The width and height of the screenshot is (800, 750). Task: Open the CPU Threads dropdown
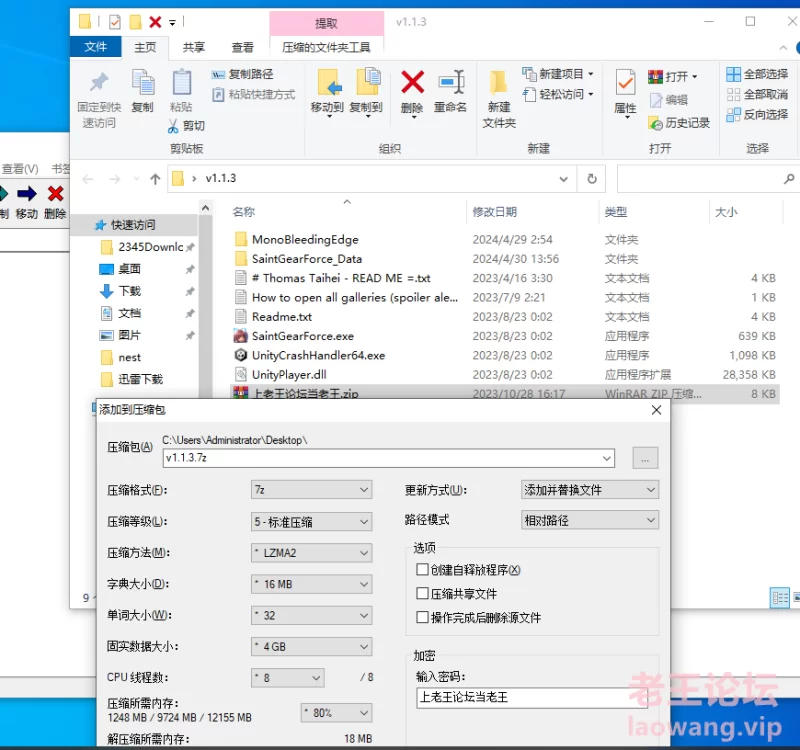click(288, 678)
